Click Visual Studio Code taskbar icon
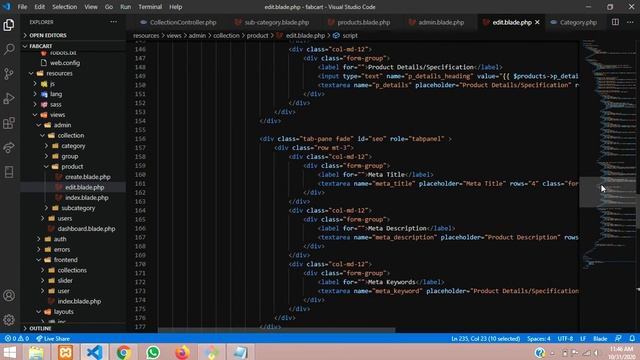640x360 pixels. click(x=95, y=352)
